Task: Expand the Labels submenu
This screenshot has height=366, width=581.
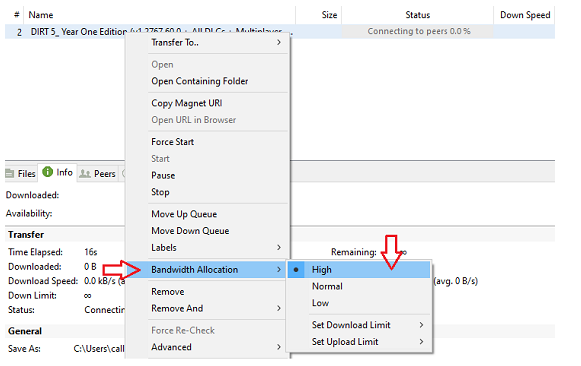Action: point(218,247)
